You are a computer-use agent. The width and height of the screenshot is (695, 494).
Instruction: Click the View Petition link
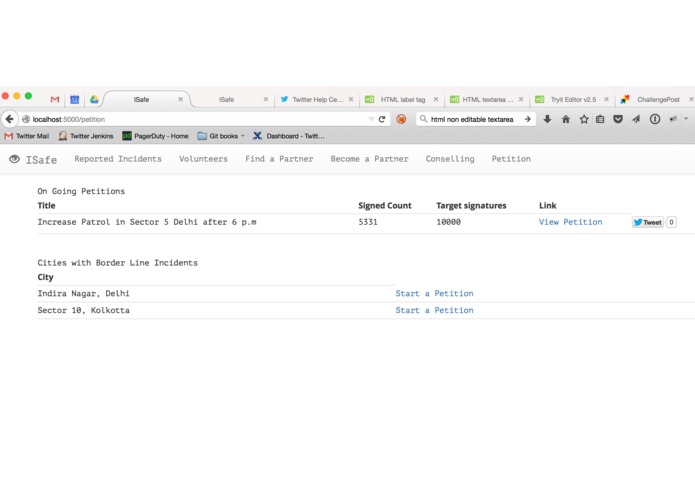(x=570, y=222)
